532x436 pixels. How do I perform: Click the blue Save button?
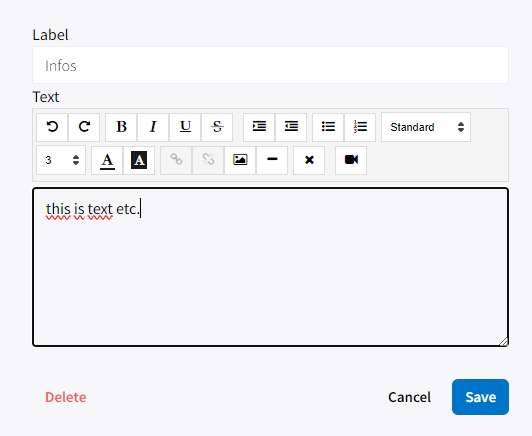click(x=480, y=397)
